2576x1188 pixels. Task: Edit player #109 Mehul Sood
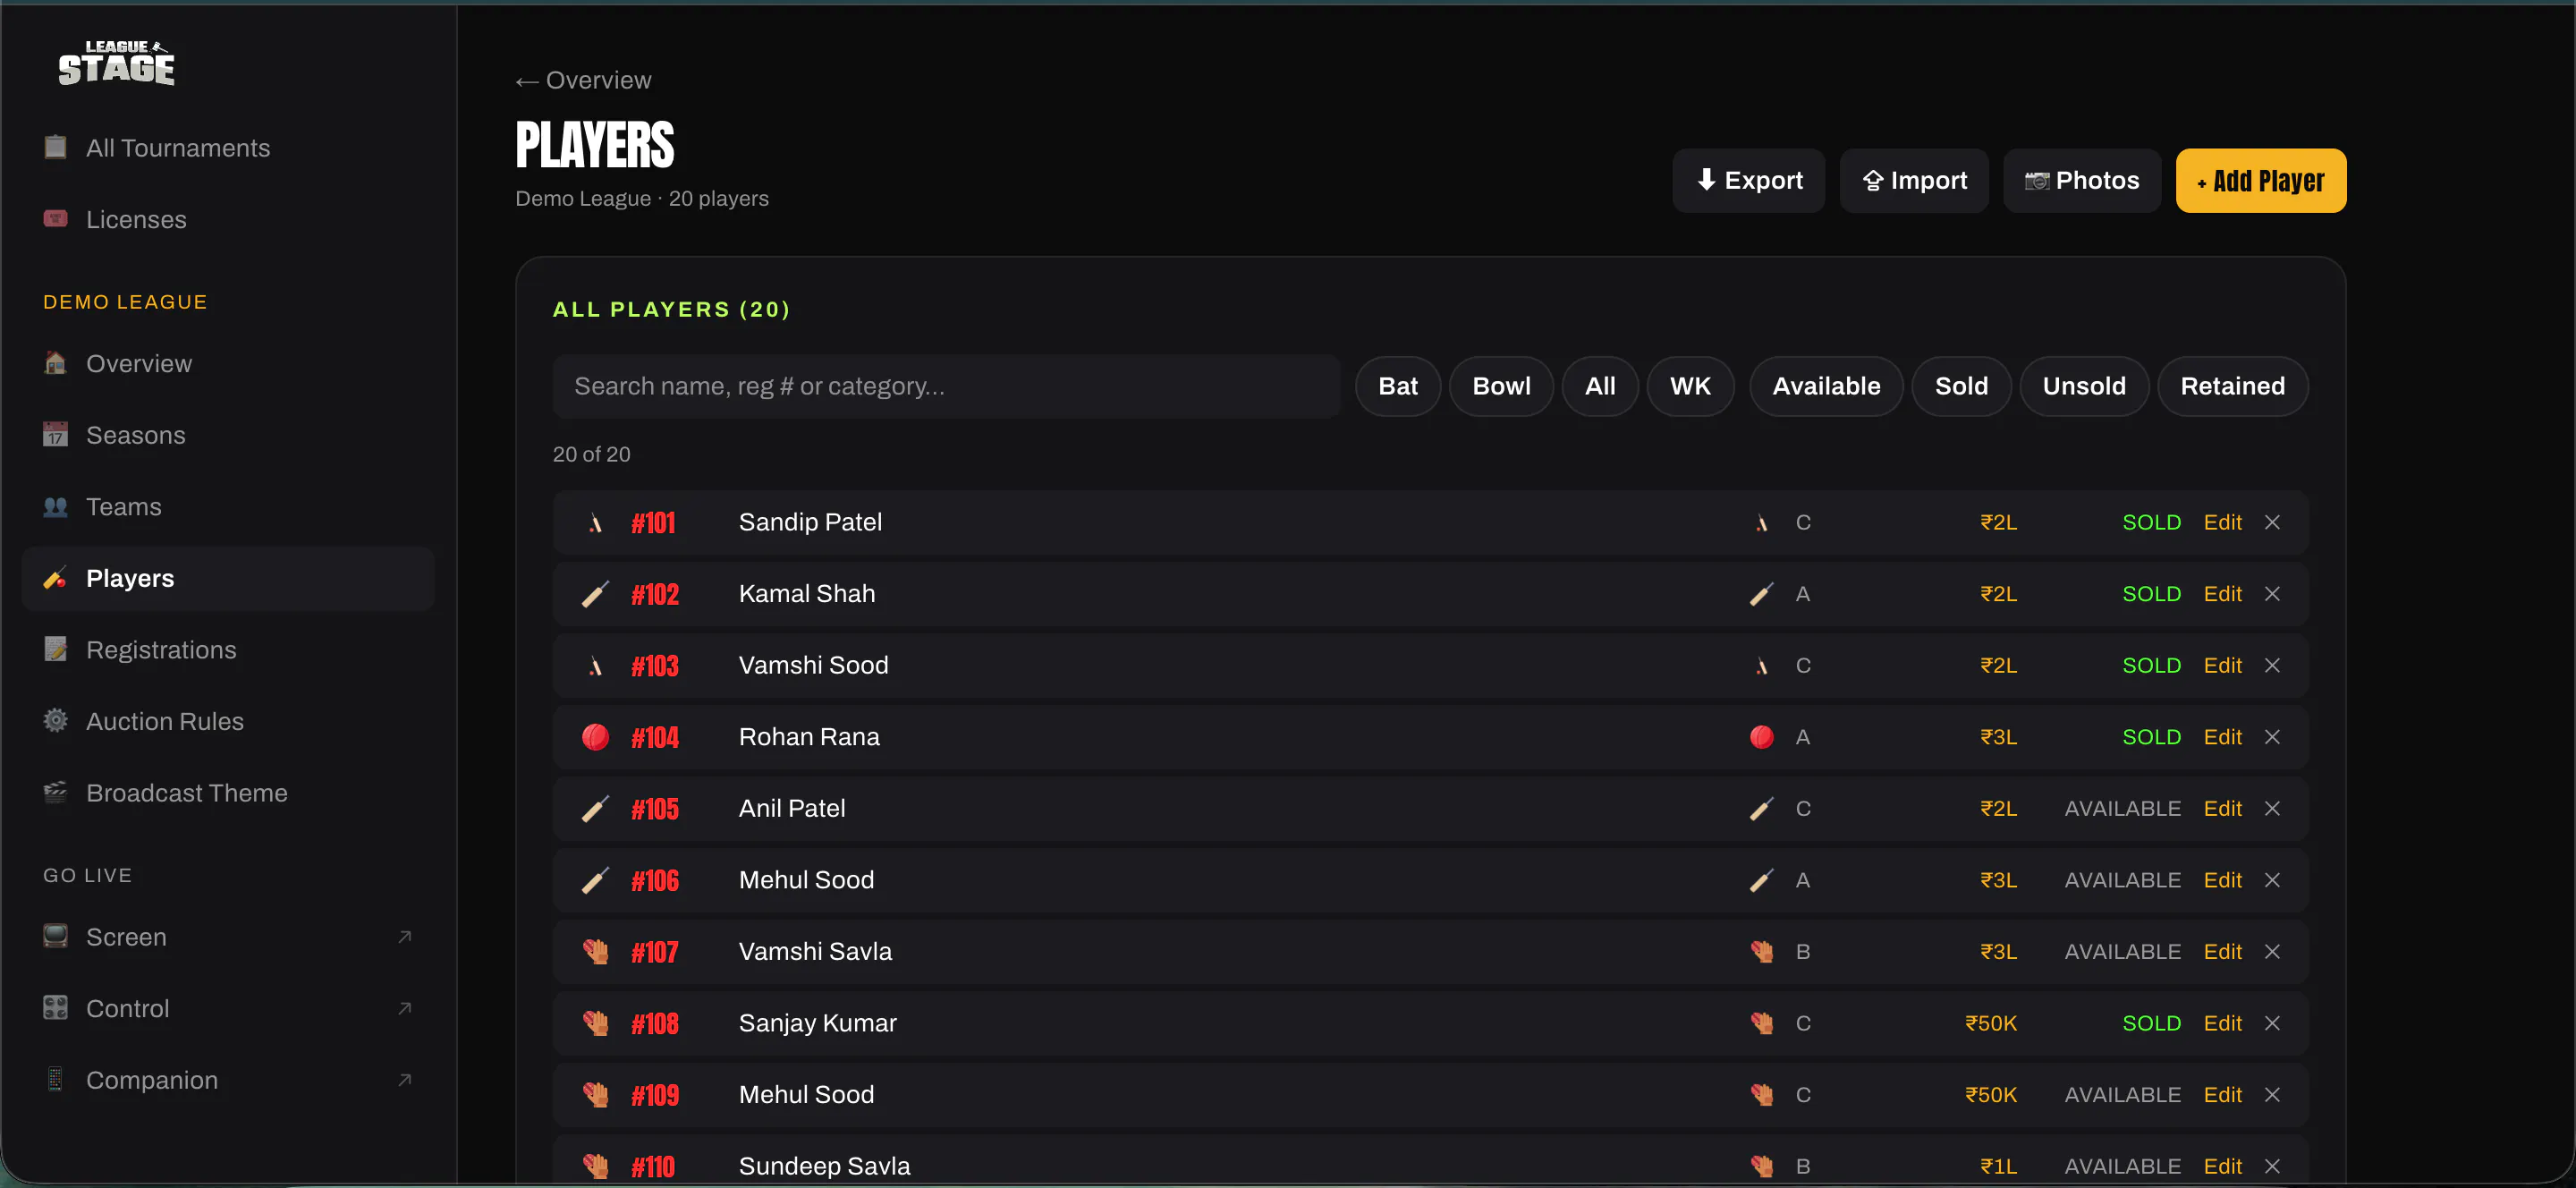[2222, 1095]
